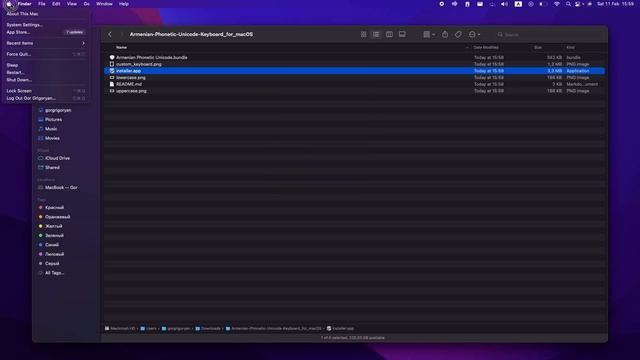Select uppercase.png file row
The image size is (640, 360).
point(354,91)
